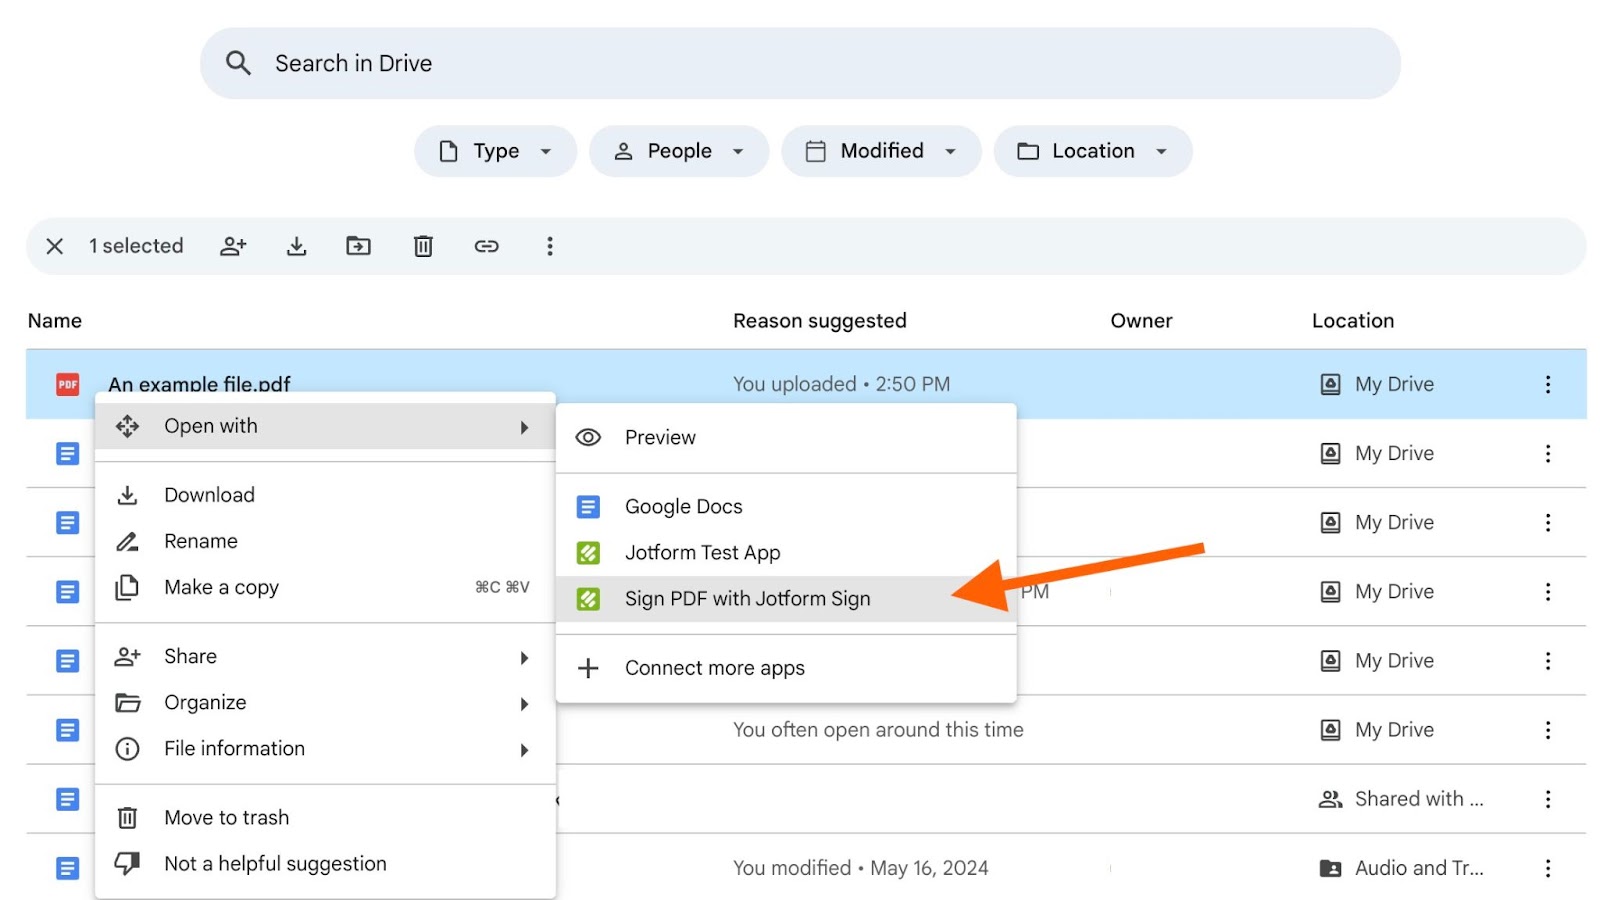Image resolution: width=1600 pixels, height=900 pixels.
Task: Click the trash icon in selection toolbar
Action: coord(423,246)
